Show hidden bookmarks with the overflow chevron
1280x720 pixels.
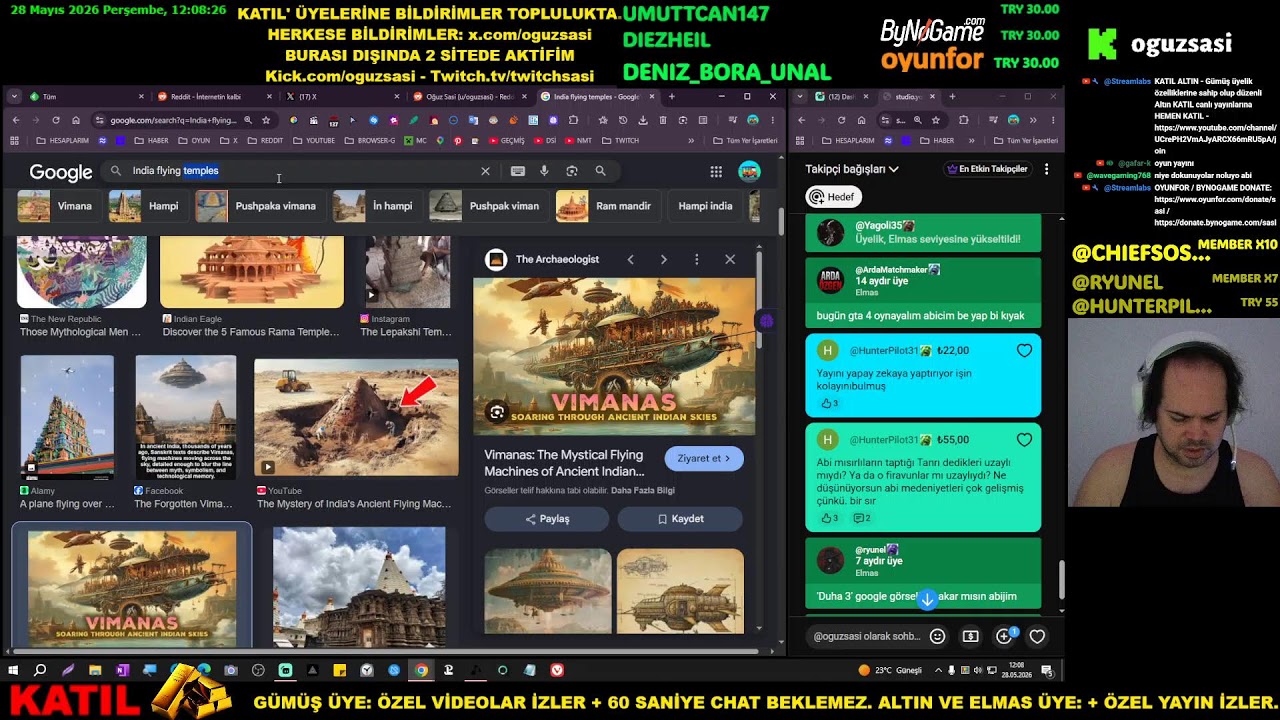pos(690,141)
